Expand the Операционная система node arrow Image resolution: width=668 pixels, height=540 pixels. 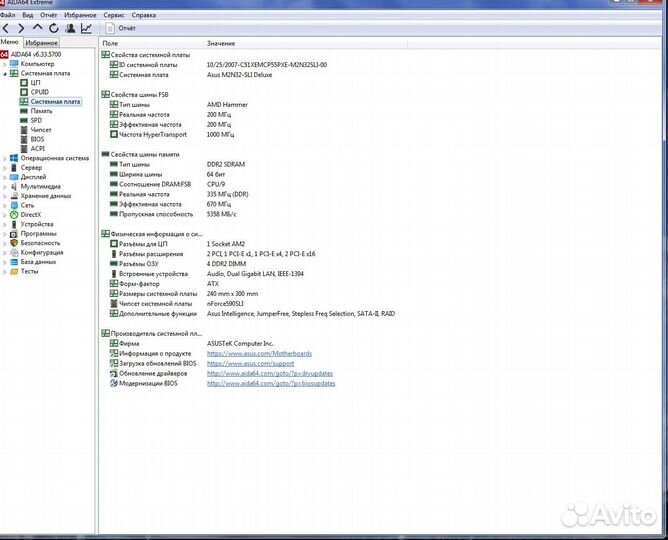click(5, 158)
